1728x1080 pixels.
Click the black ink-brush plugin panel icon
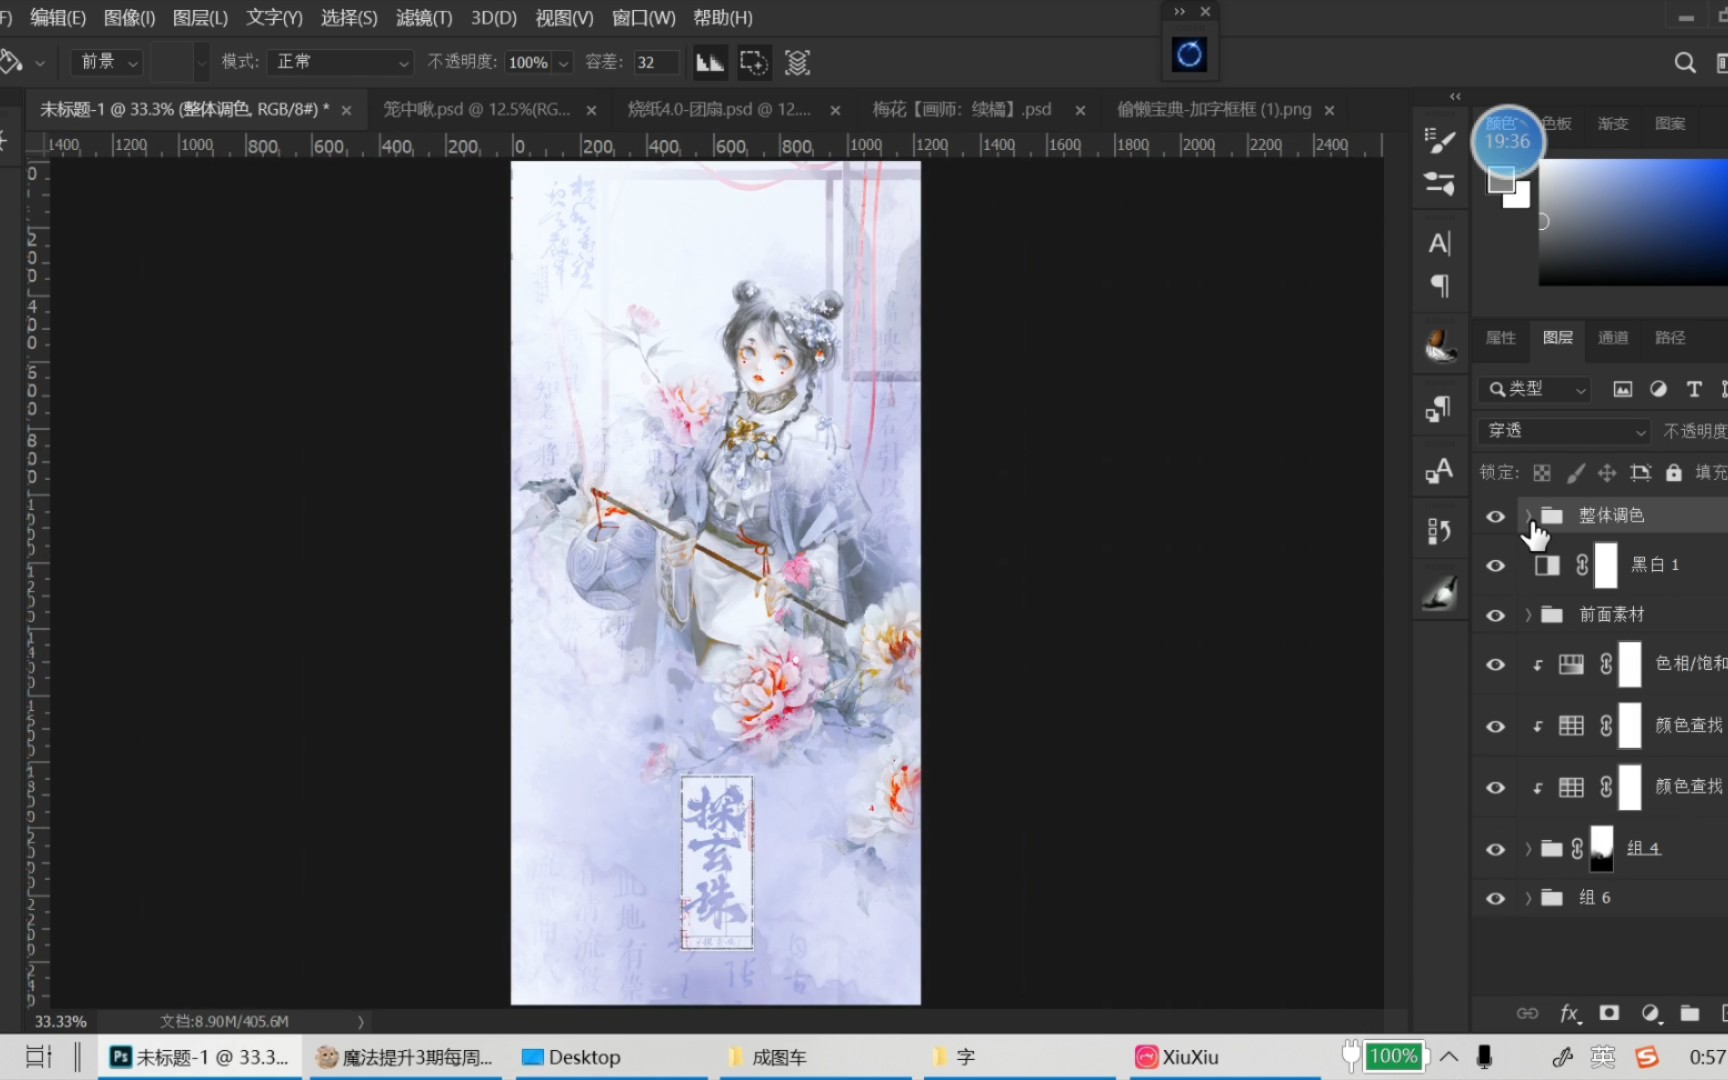[x=1440, y=593]
